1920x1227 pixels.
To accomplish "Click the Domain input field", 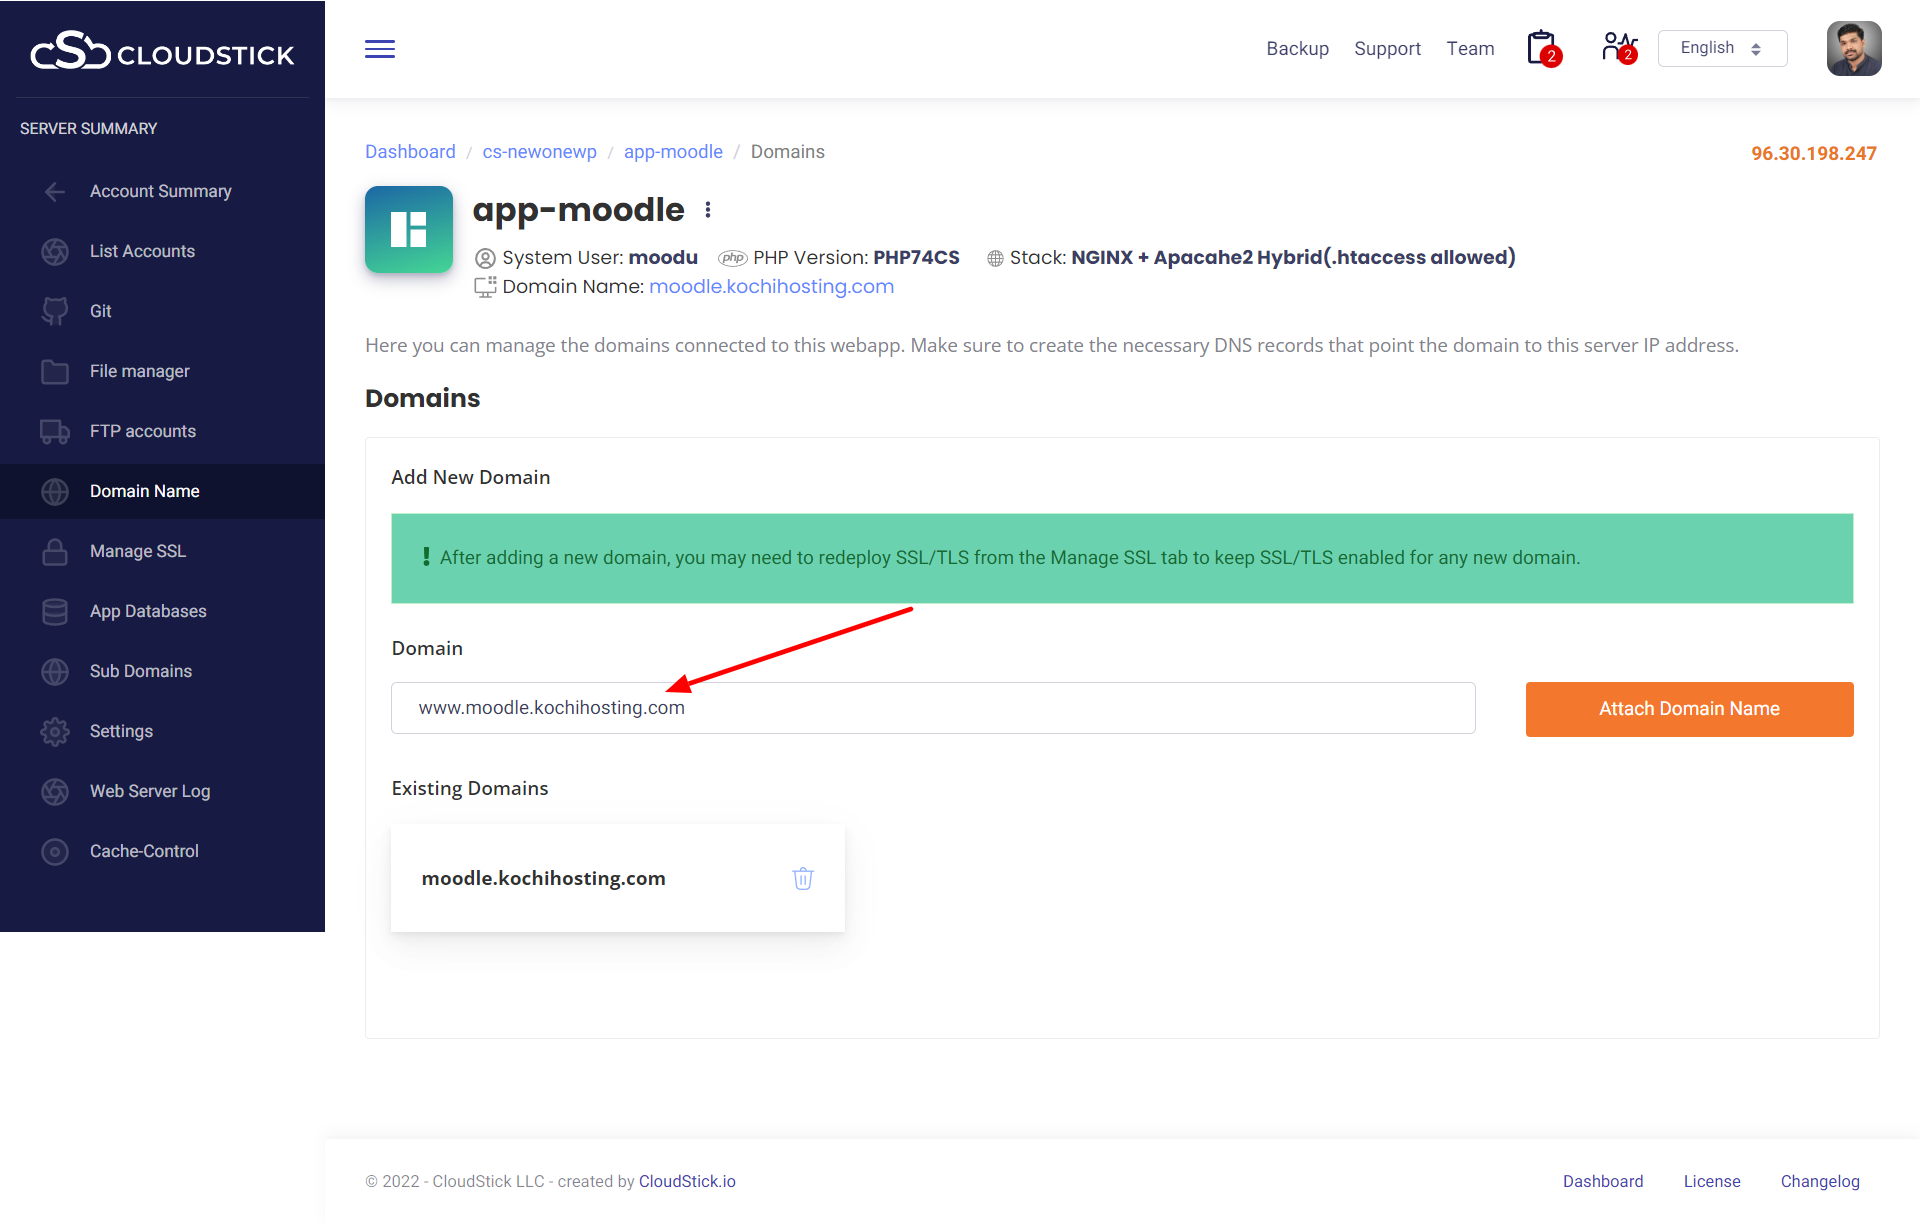I will point(932,708).
